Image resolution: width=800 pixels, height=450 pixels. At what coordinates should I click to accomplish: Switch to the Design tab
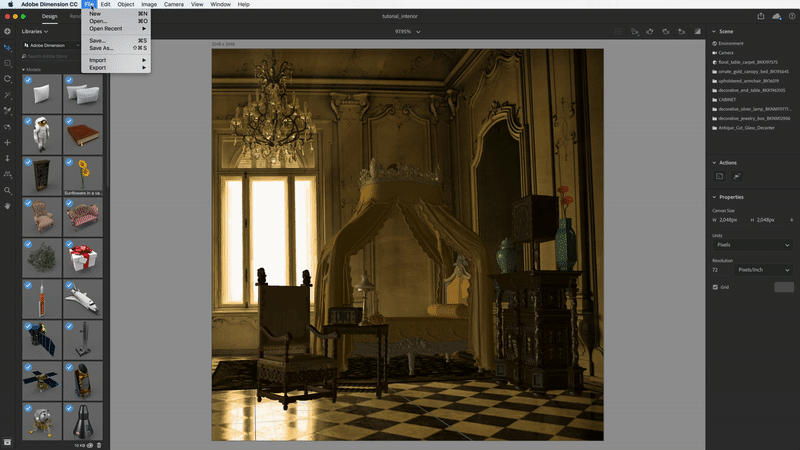pos(49,16)
